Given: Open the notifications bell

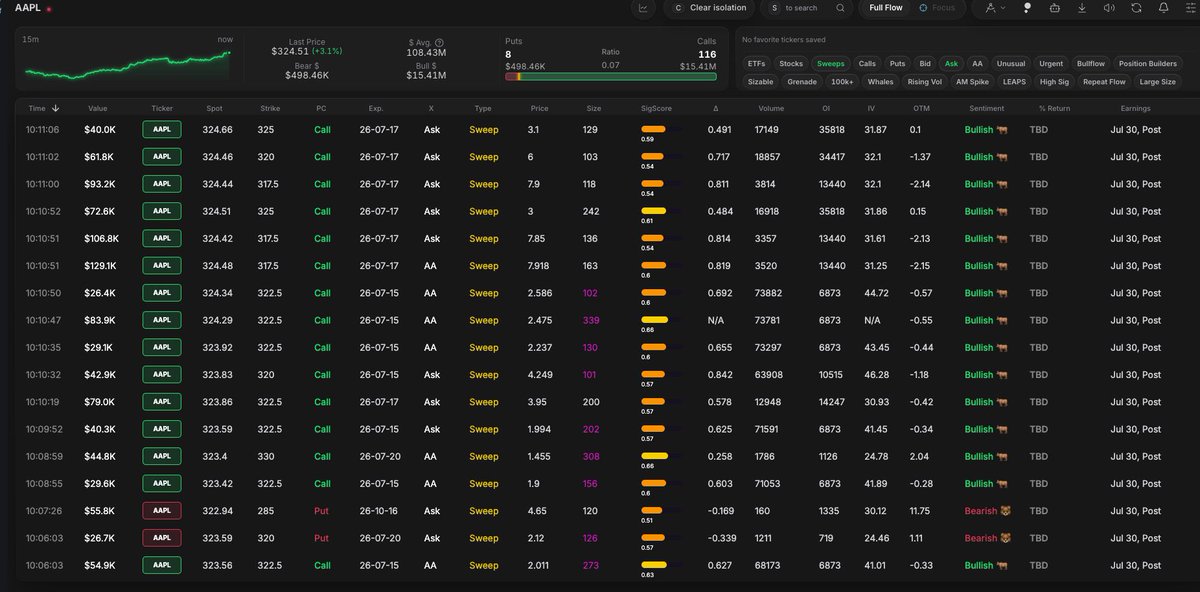Looking at the screenshot, I should 1164,8.
